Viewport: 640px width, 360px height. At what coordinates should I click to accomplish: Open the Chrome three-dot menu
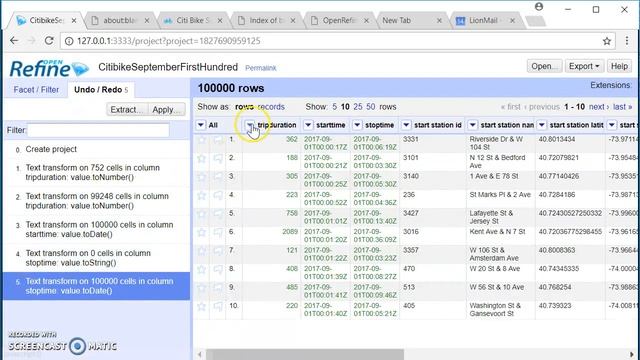pyautogui.click(x=627, y=41)
